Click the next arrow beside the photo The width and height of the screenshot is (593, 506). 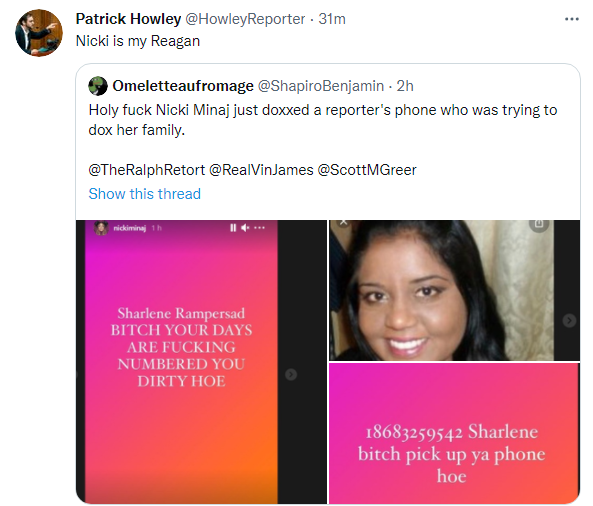(569, 320)
